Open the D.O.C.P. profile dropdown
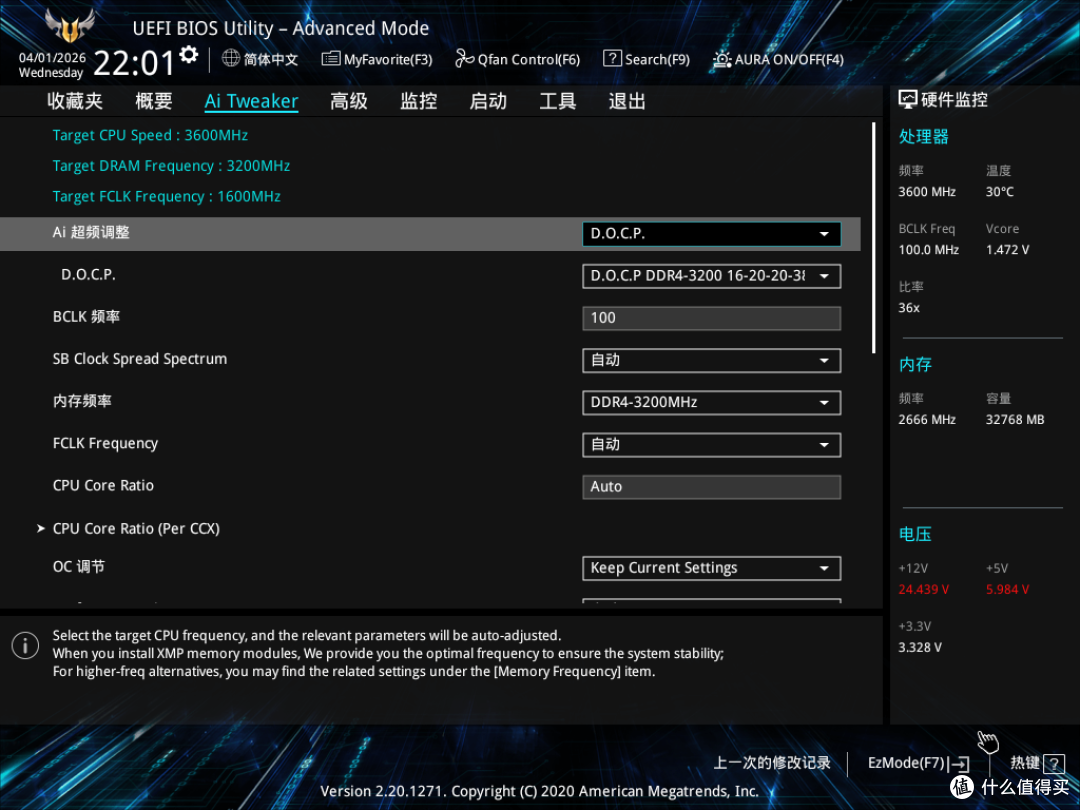 712,276
